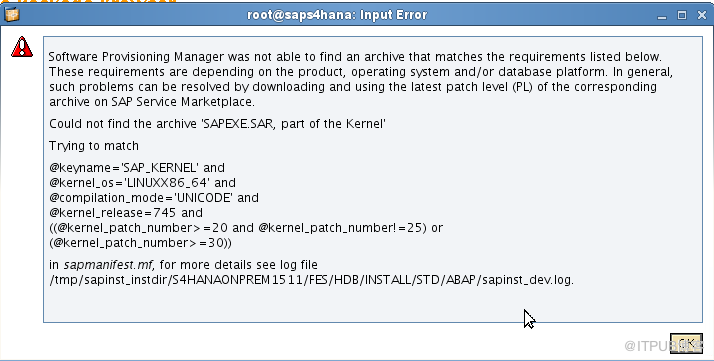Image resolution: width=714 pixels, height=361 pixels.
Task: Click the italic sapmanifest.mf file name
Action: click(x=109, y=265)
